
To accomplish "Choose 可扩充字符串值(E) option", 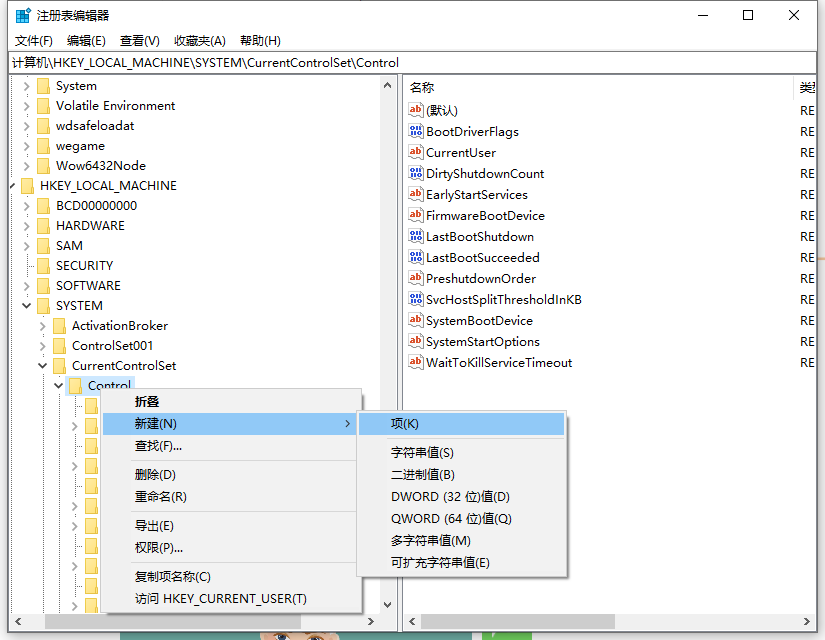I will (x=461, y=563).
